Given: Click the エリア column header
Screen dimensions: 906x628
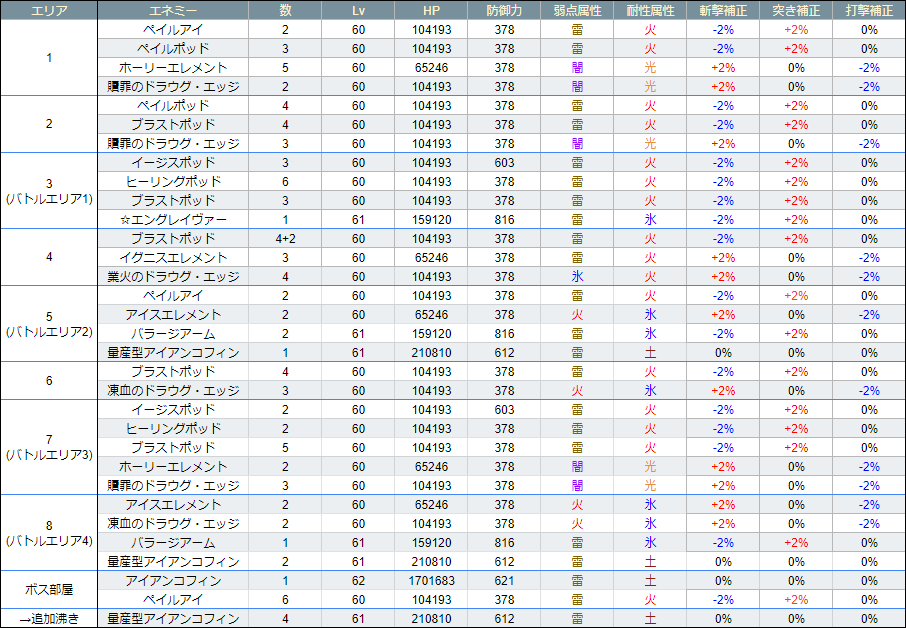Looking at the screenshot, I should click(x=49, y=10).
